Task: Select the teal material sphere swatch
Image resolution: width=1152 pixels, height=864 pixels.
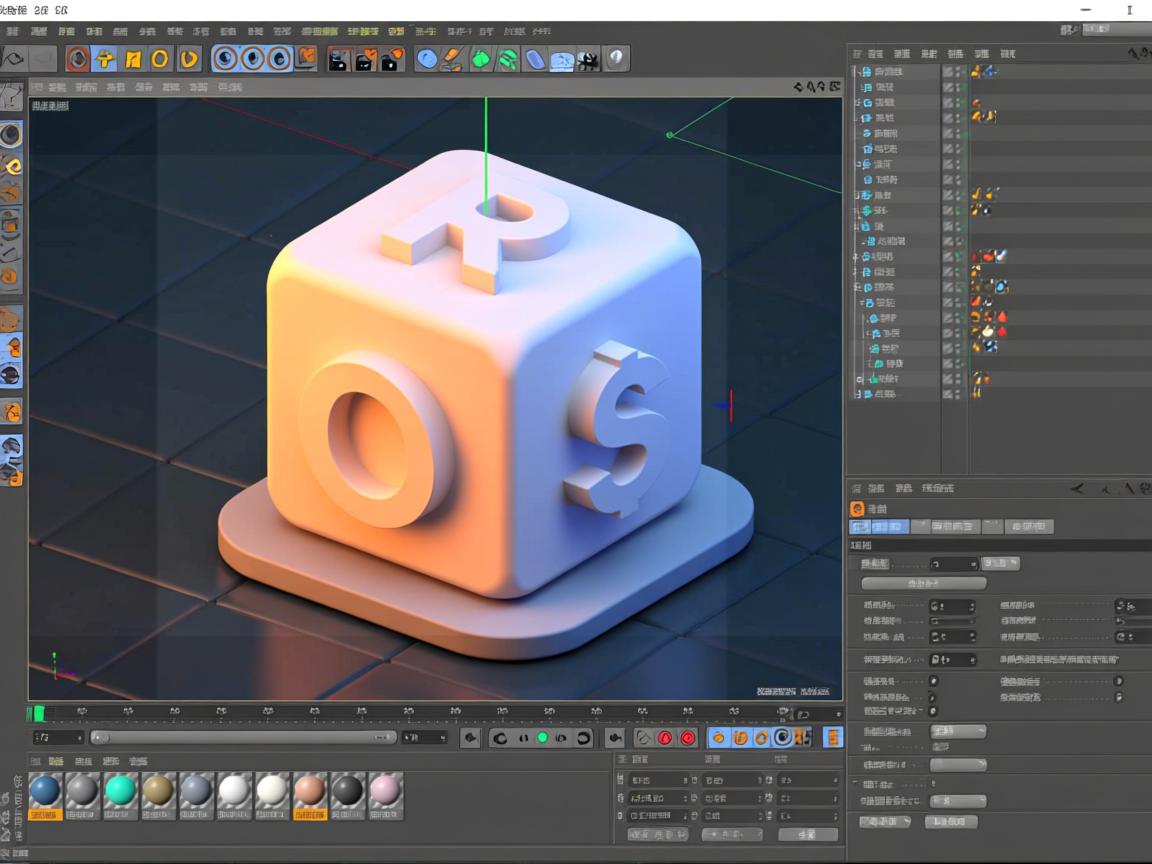Action: (x=120, y=791)
